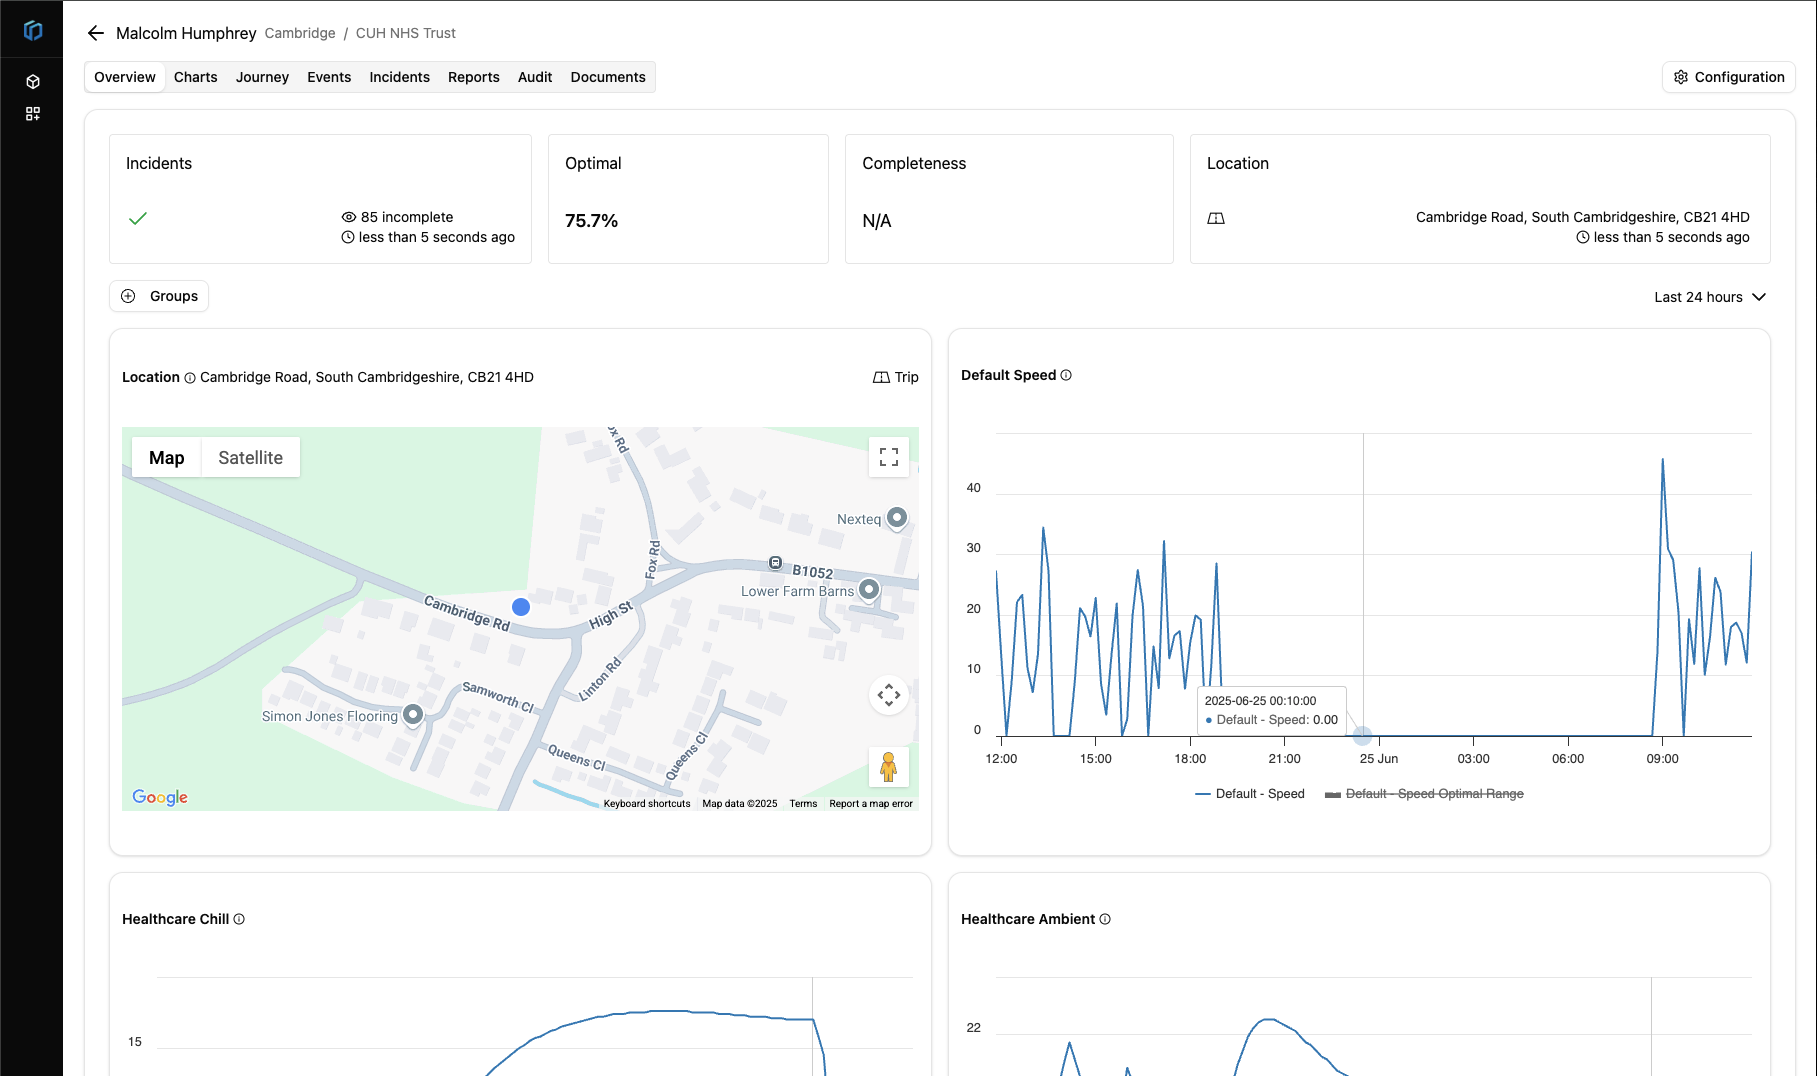The width and height of the screenshot is (1817, 1076).
Task: Click the info icon next to Healthcare Chill
Action: click(239, 918)
